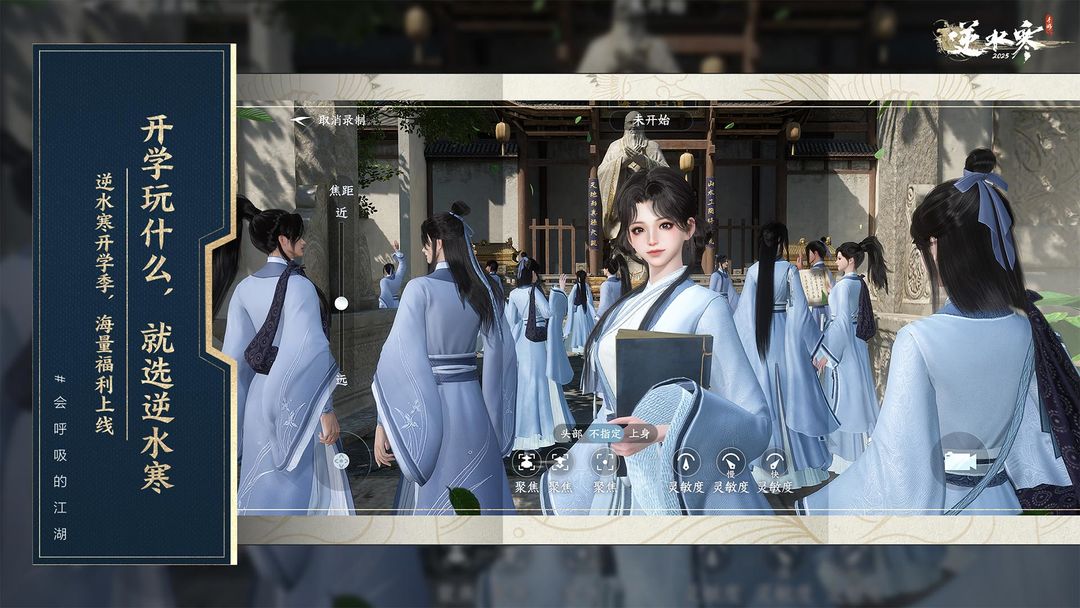Click the first 聚焦 focus icon
The image size is (1080, 608).
tap(526, 462)
